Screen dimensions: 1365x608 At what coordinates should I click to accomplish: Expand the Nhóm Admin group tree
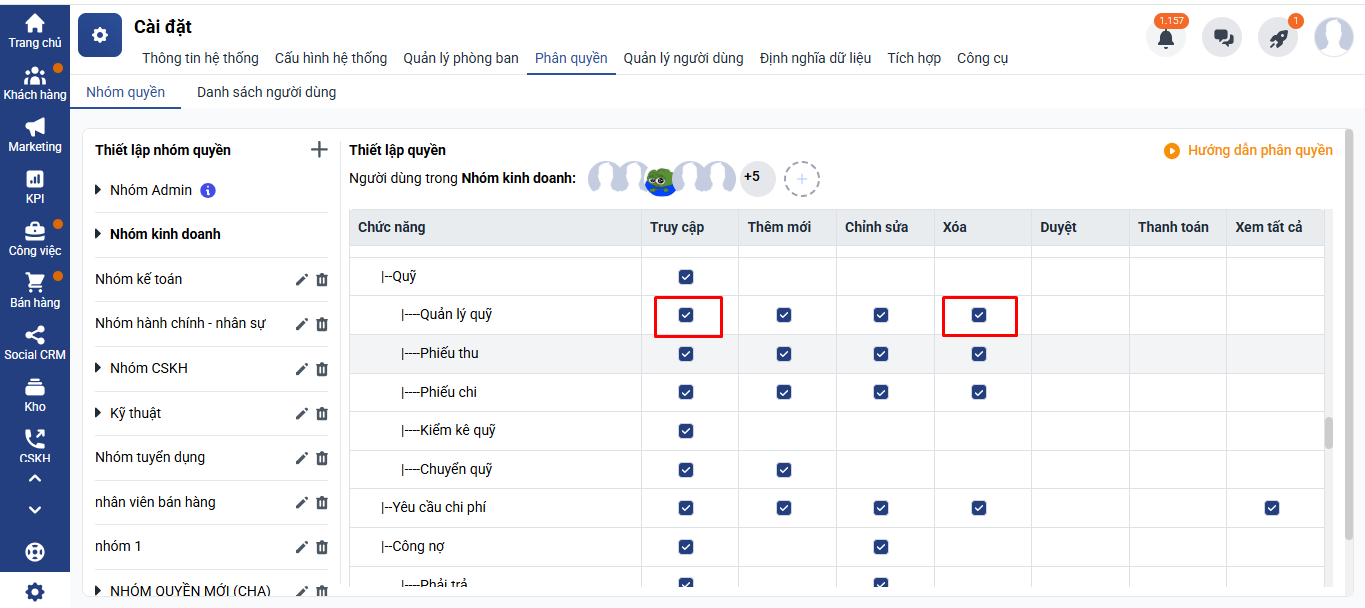99,190
